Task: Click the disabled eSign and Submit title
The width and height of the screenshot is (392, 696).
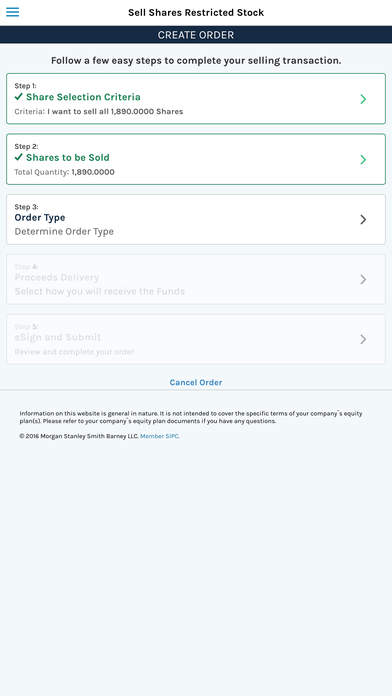Action: click(58, 337)
